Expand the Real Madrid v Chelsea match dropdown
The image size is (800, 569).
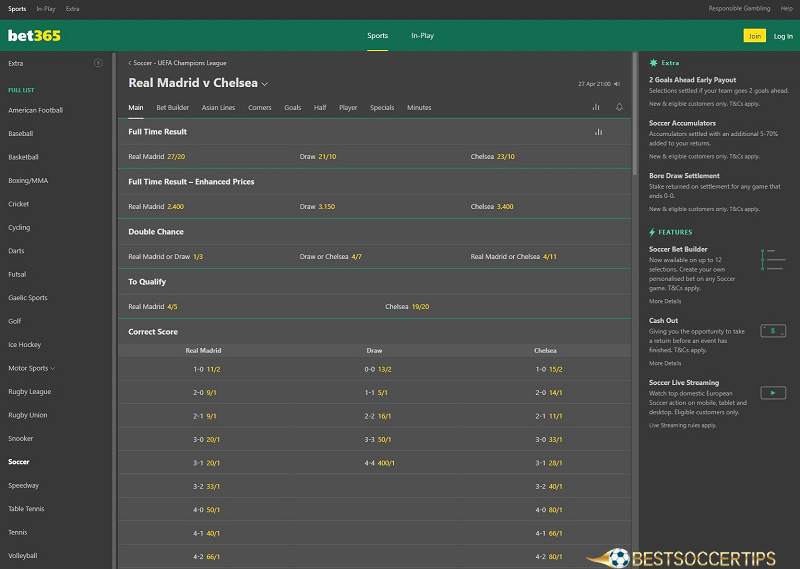(x=264, y=84)
